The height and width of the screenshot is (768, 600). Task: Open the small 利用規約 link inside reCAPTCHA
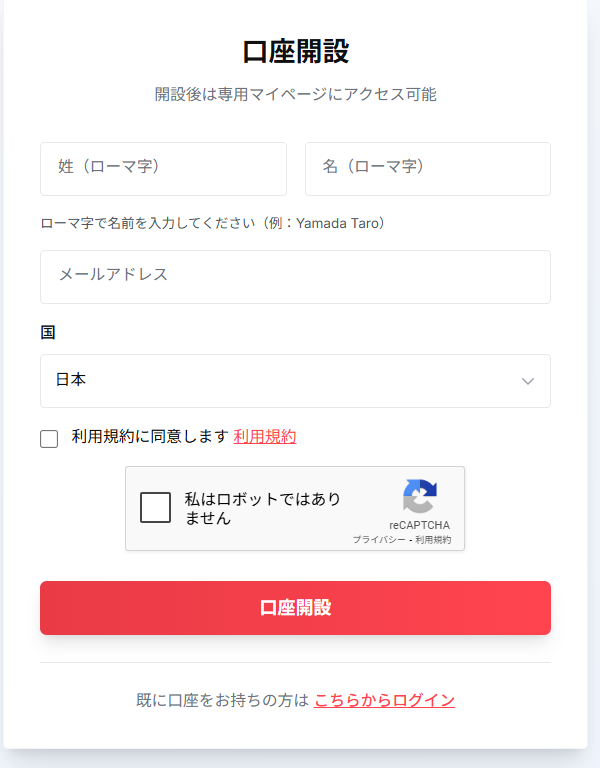point(433,540)
